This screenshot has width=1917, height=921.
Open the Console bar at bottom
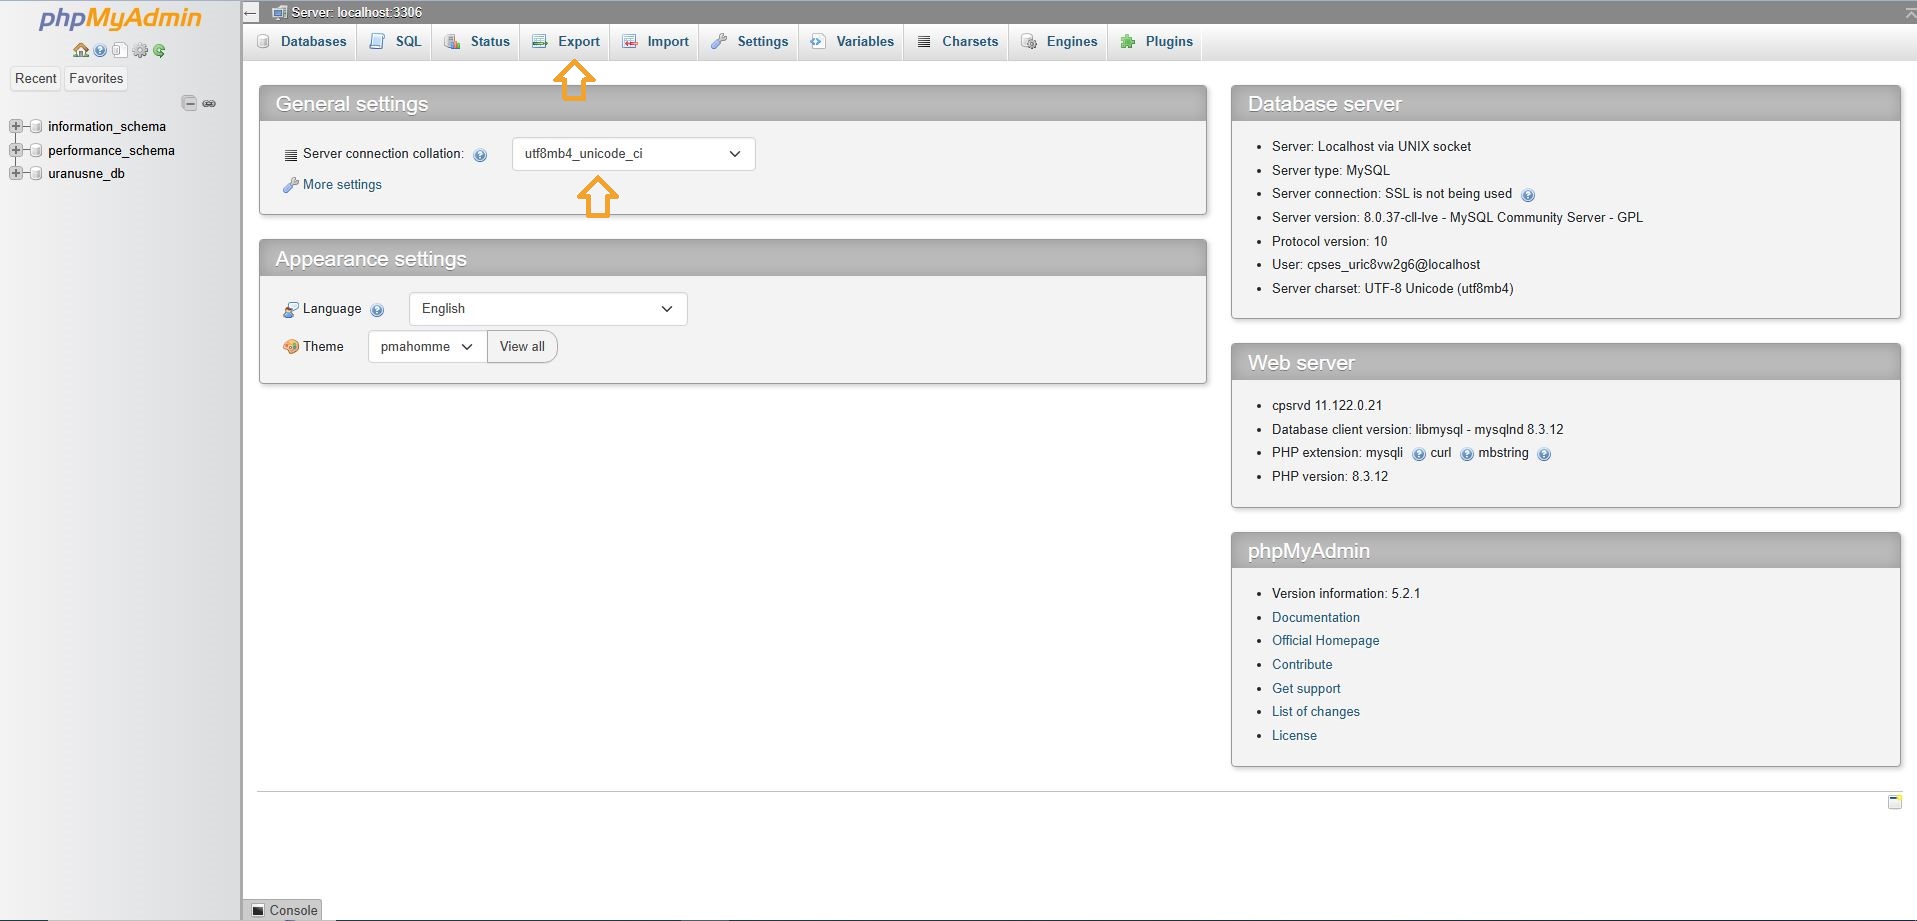(x=283, y=910)
